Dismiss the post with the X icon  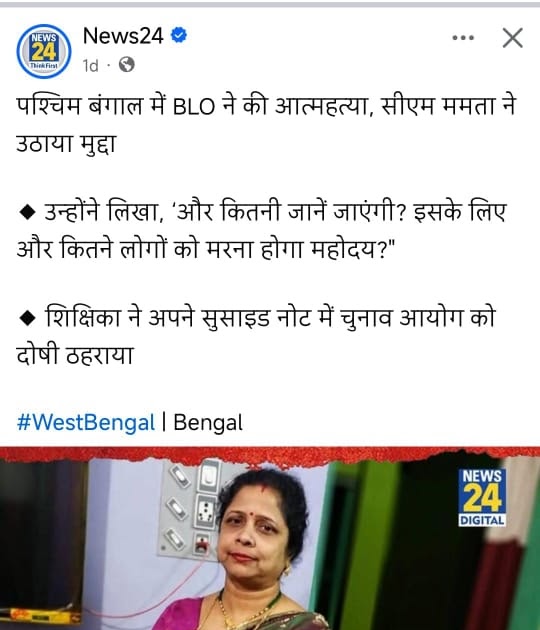coord(513,38)
